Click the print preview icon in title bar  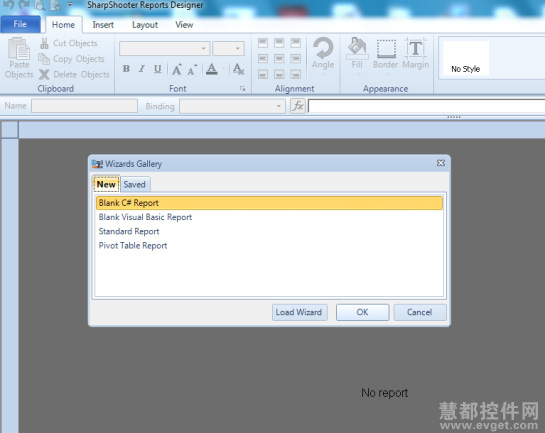click(40, 5)
